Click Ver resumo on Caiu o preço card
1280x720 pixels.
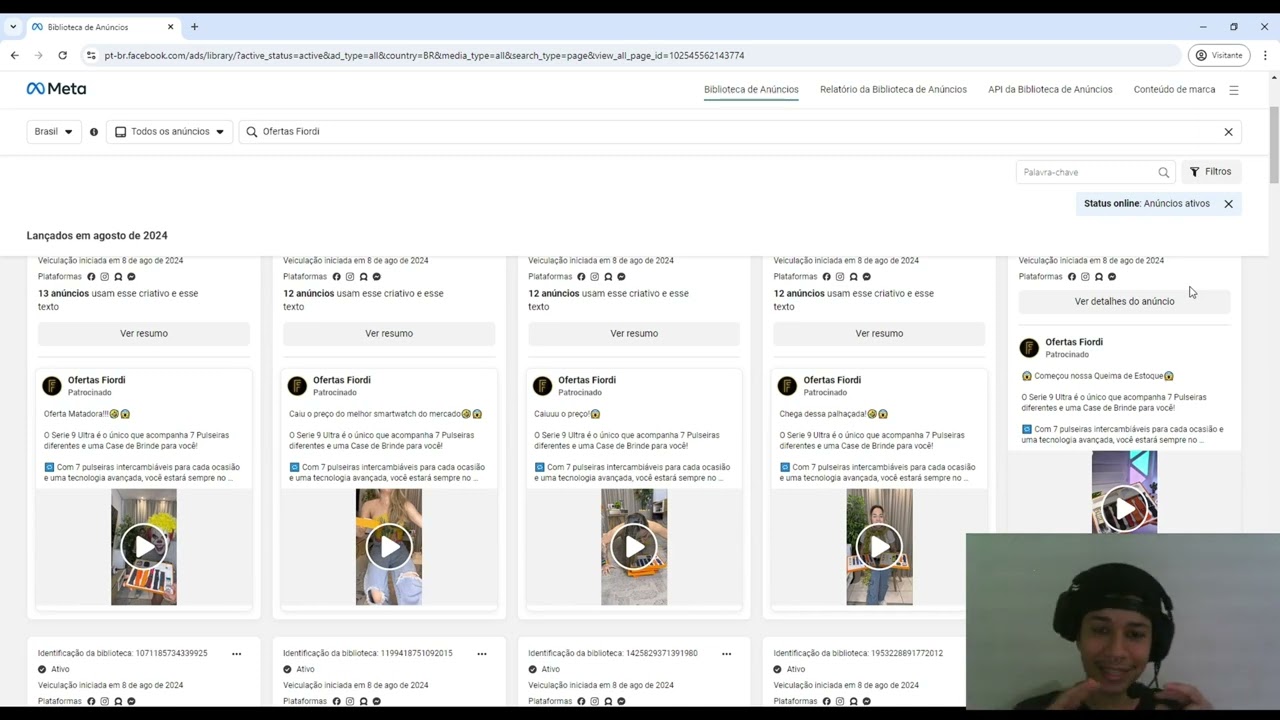coord(389,333)
